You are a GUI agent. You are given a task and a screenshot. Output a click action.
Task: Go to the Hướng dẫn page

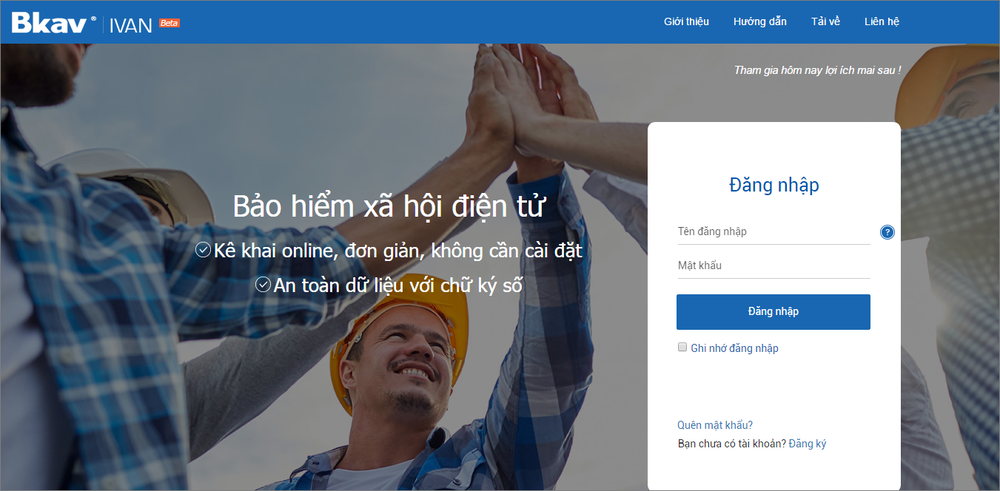click(x=760, y=22)
